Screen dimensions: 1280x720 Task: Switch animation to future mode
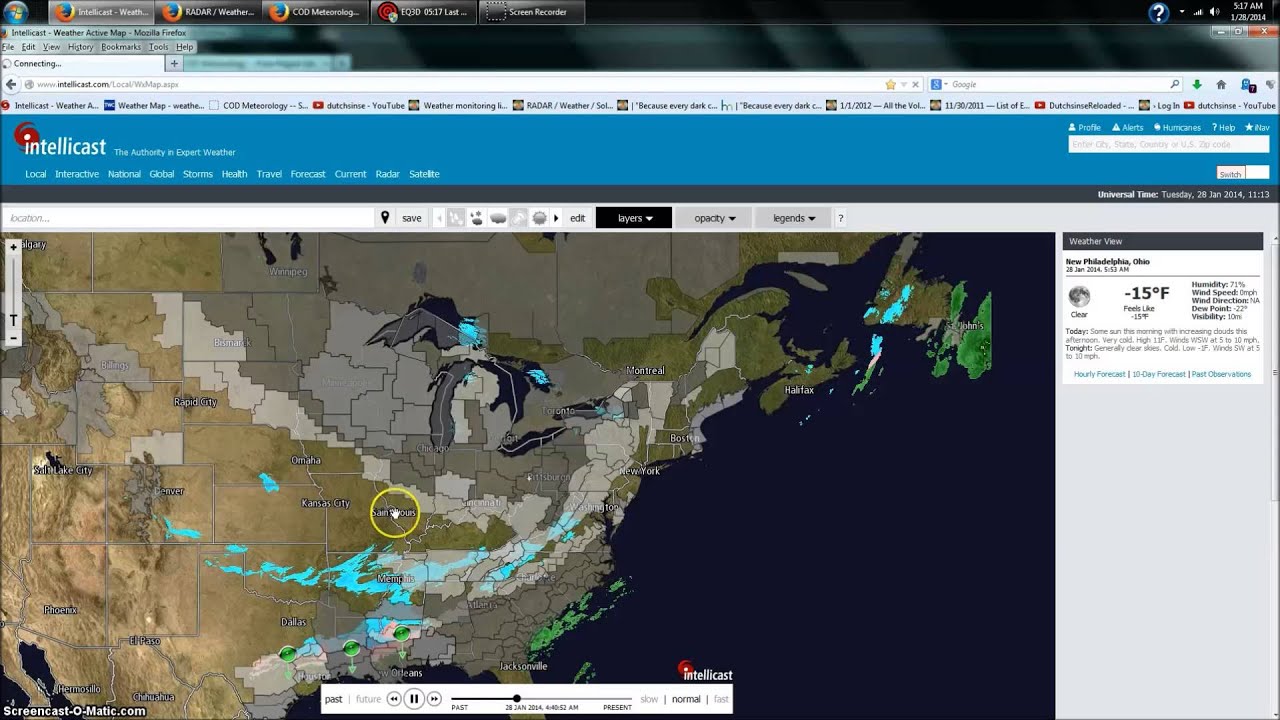point(369,699)
